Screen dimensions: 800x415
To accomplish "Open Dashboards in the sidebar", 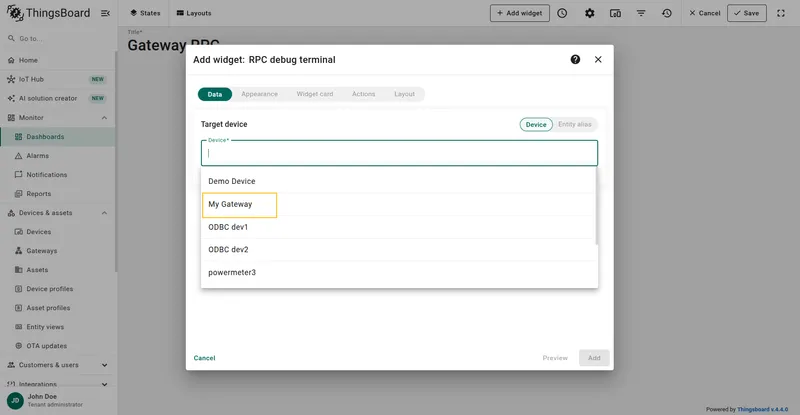I will pyautogui.click(x=57, y=137).
